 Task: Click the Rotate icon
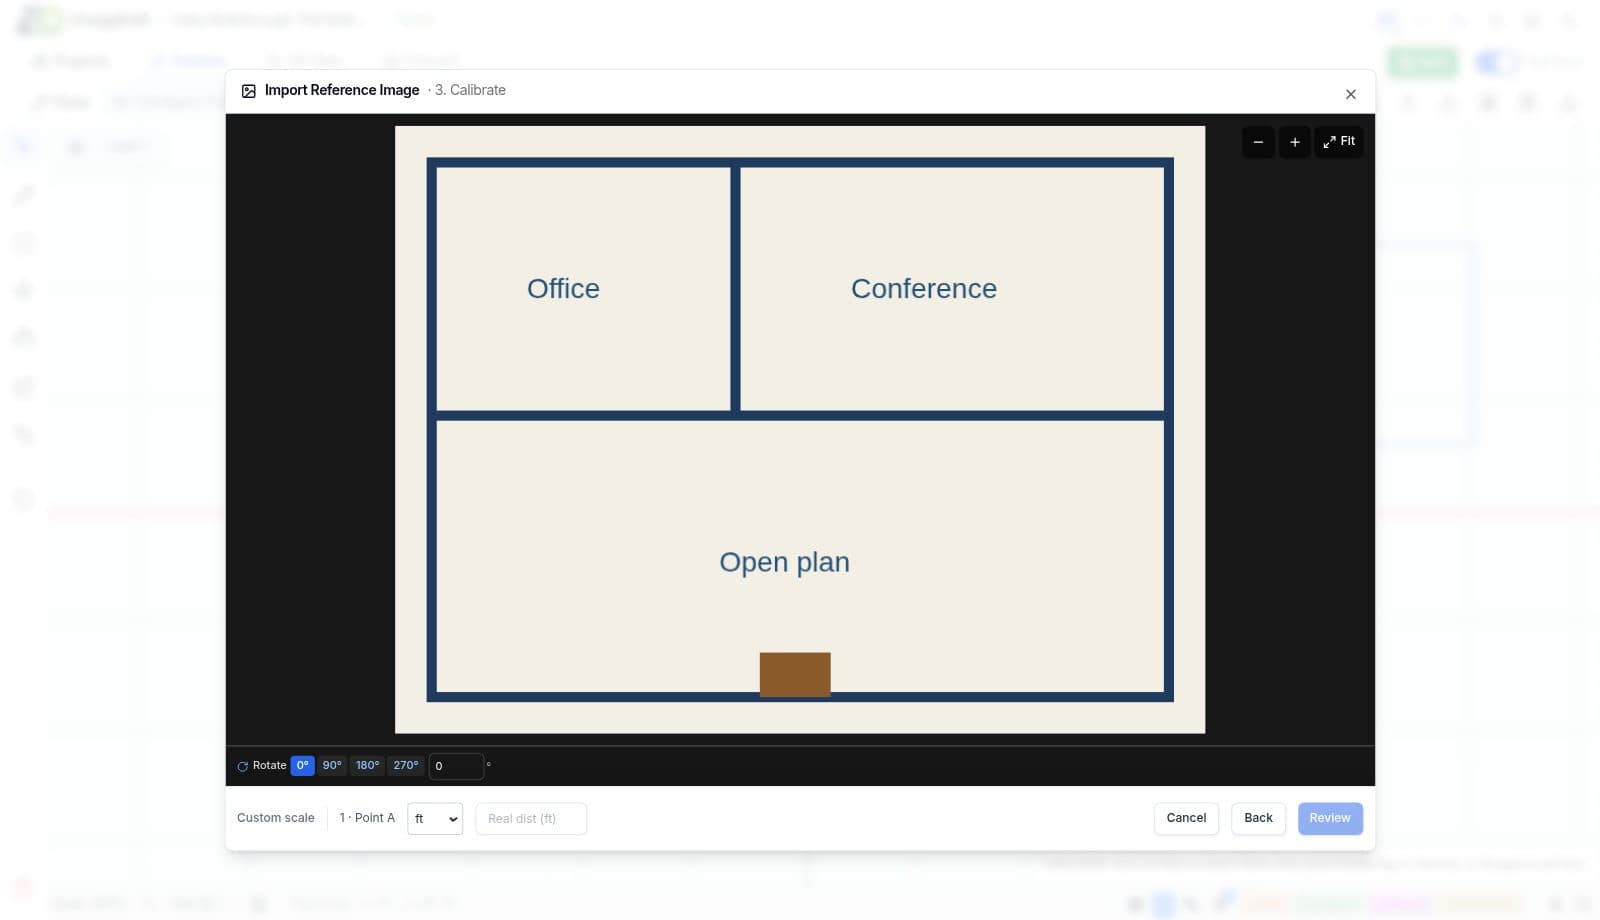point(242,766)
